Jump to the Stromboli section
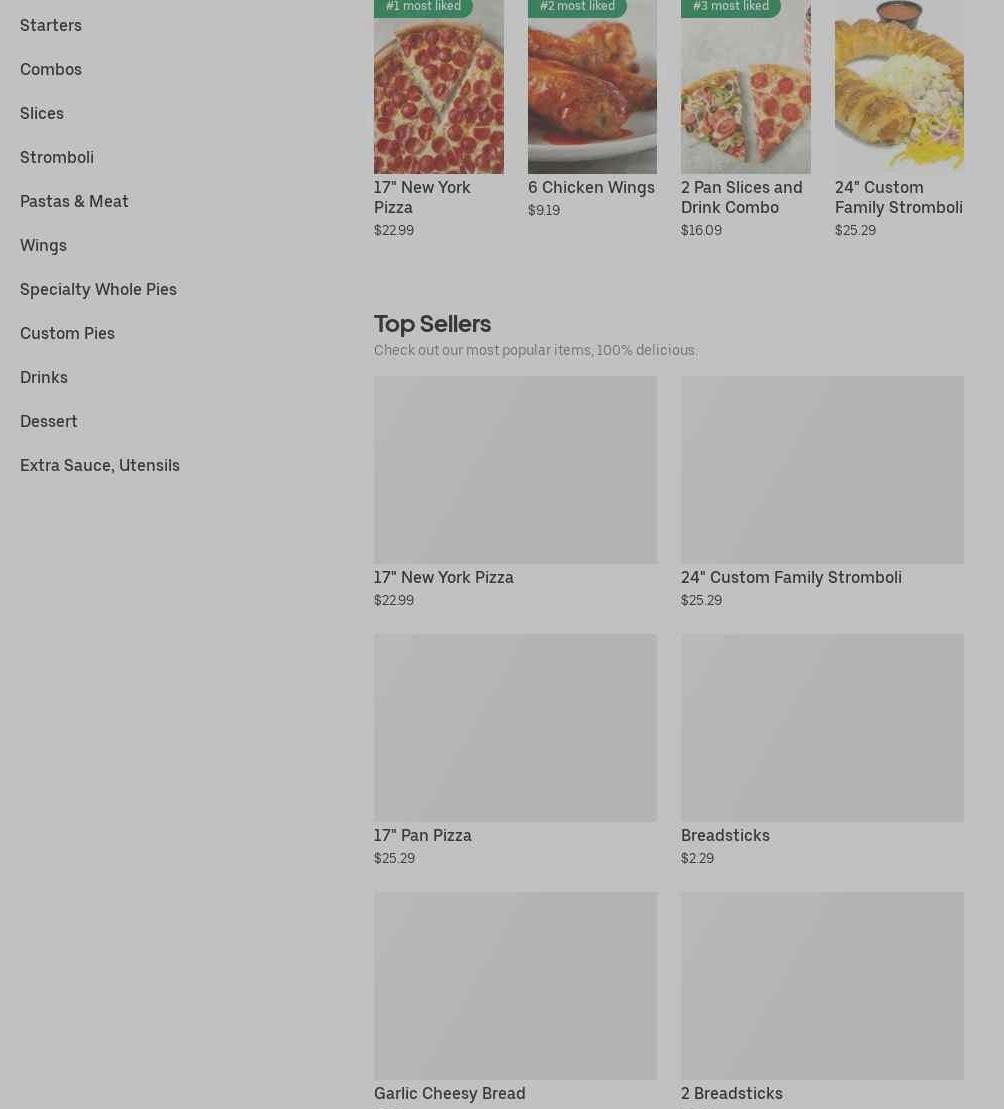 [57, 157]
